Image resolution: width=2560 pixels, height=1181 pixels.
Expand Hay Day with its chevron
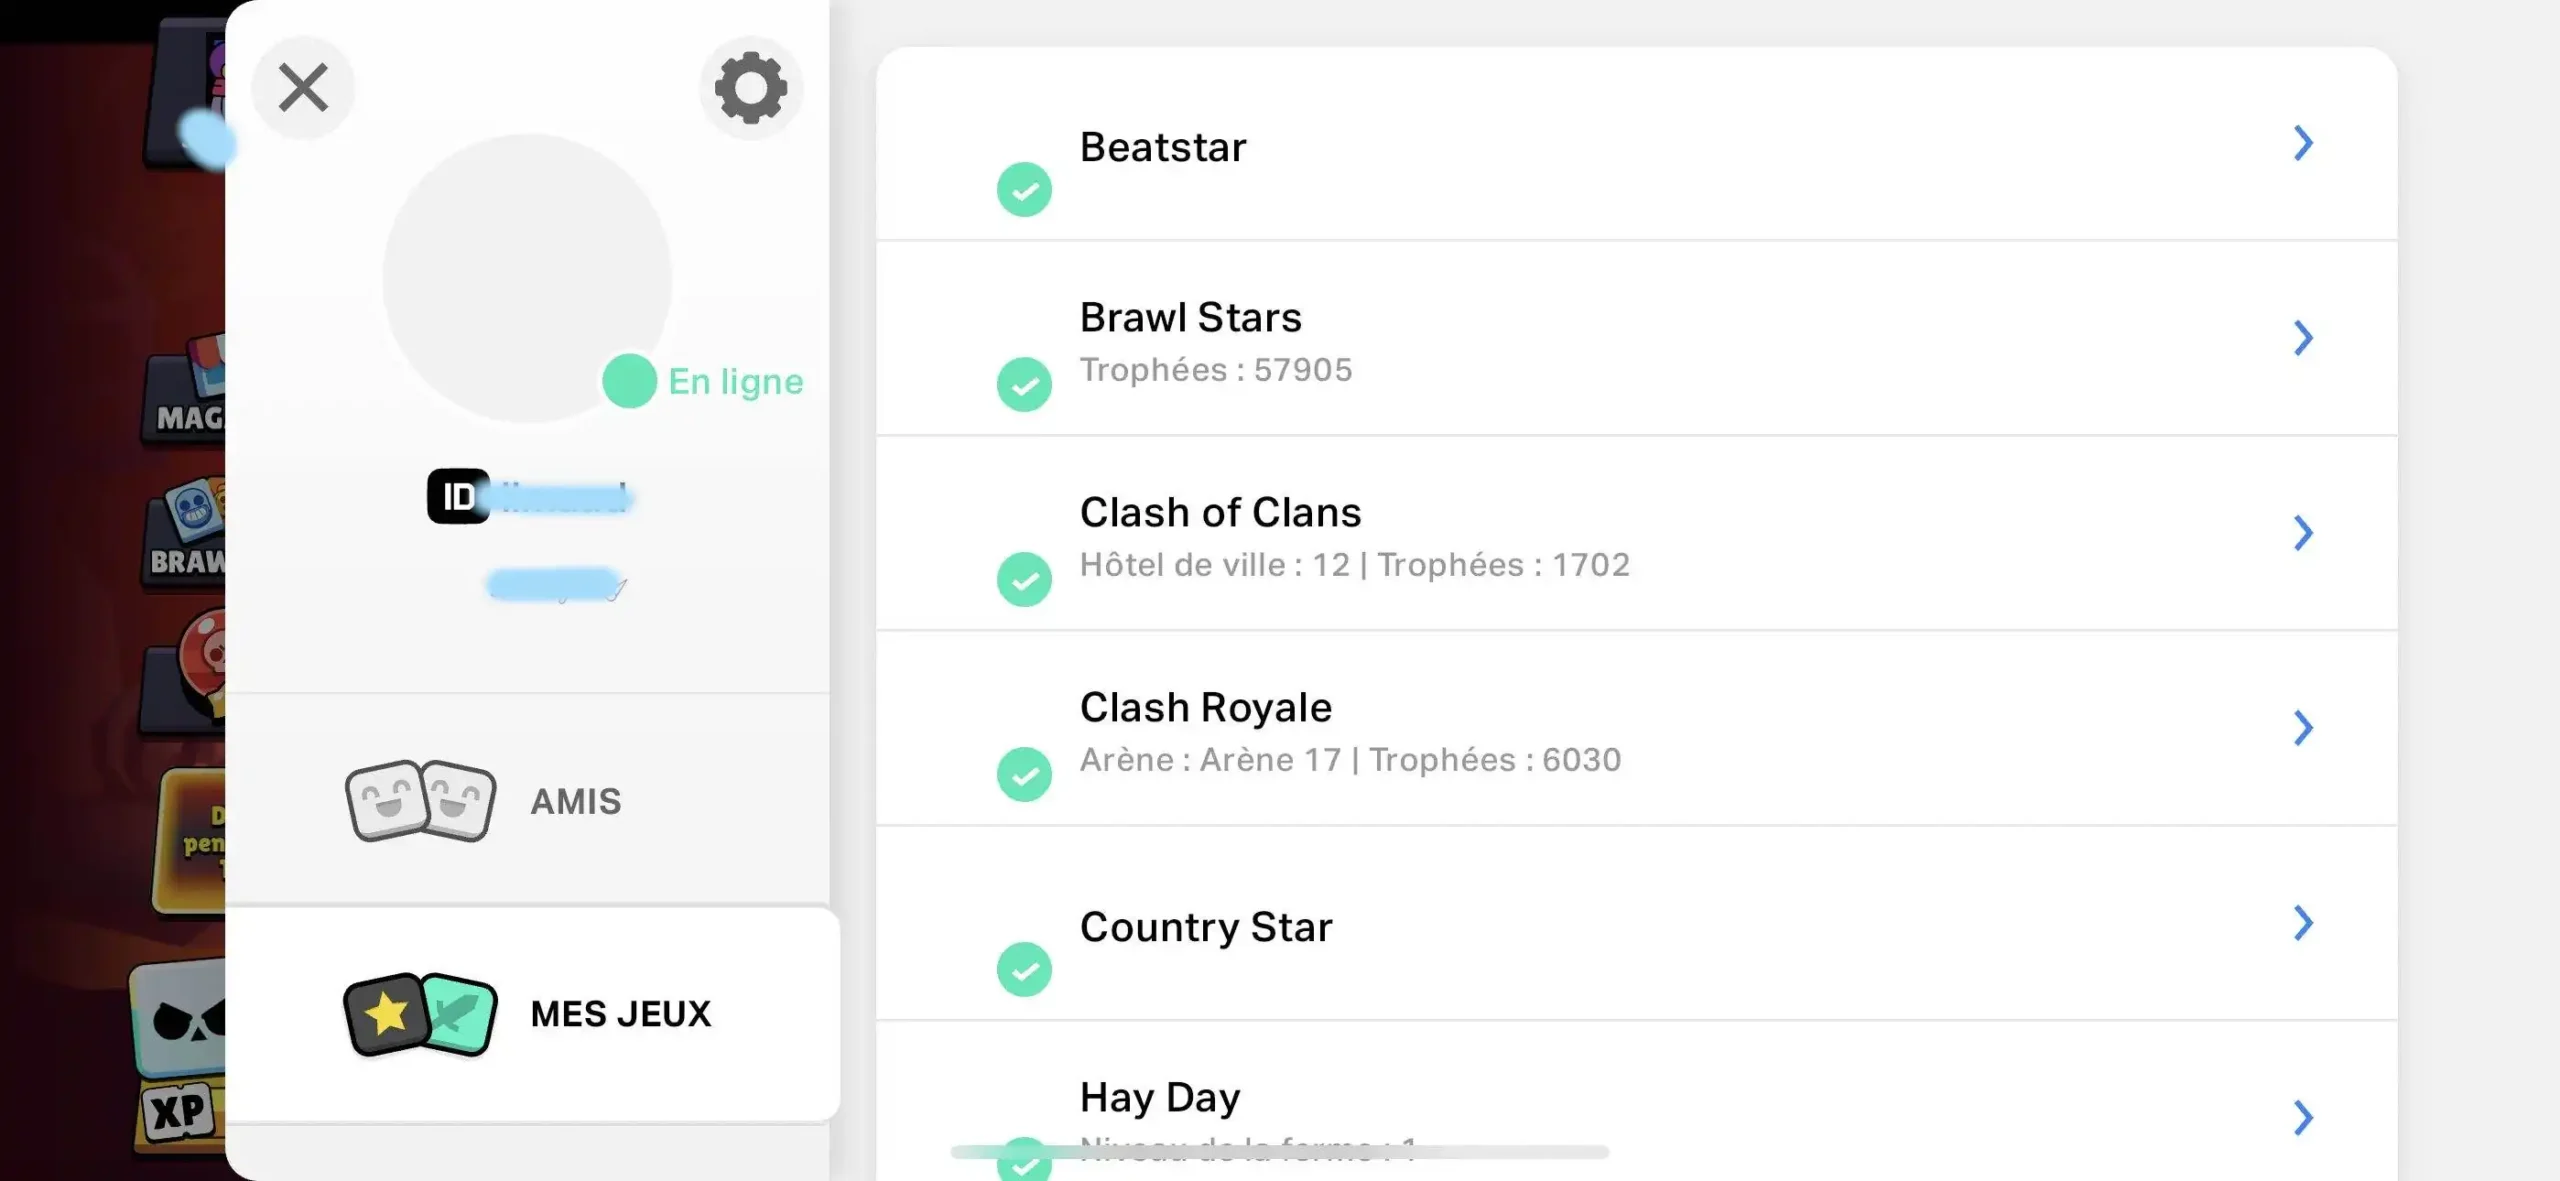(2303, 1118)
